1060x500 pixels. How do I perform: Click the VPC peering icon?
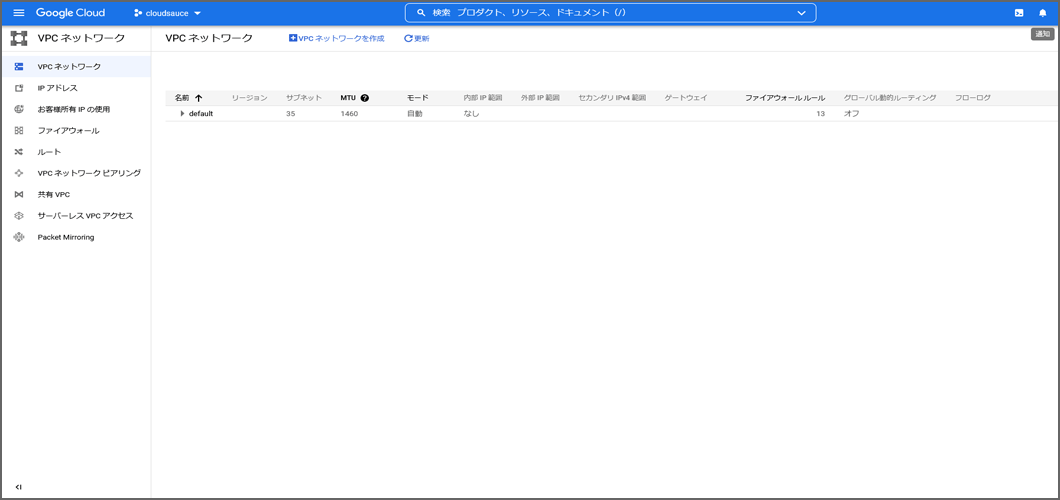point(19,173)
